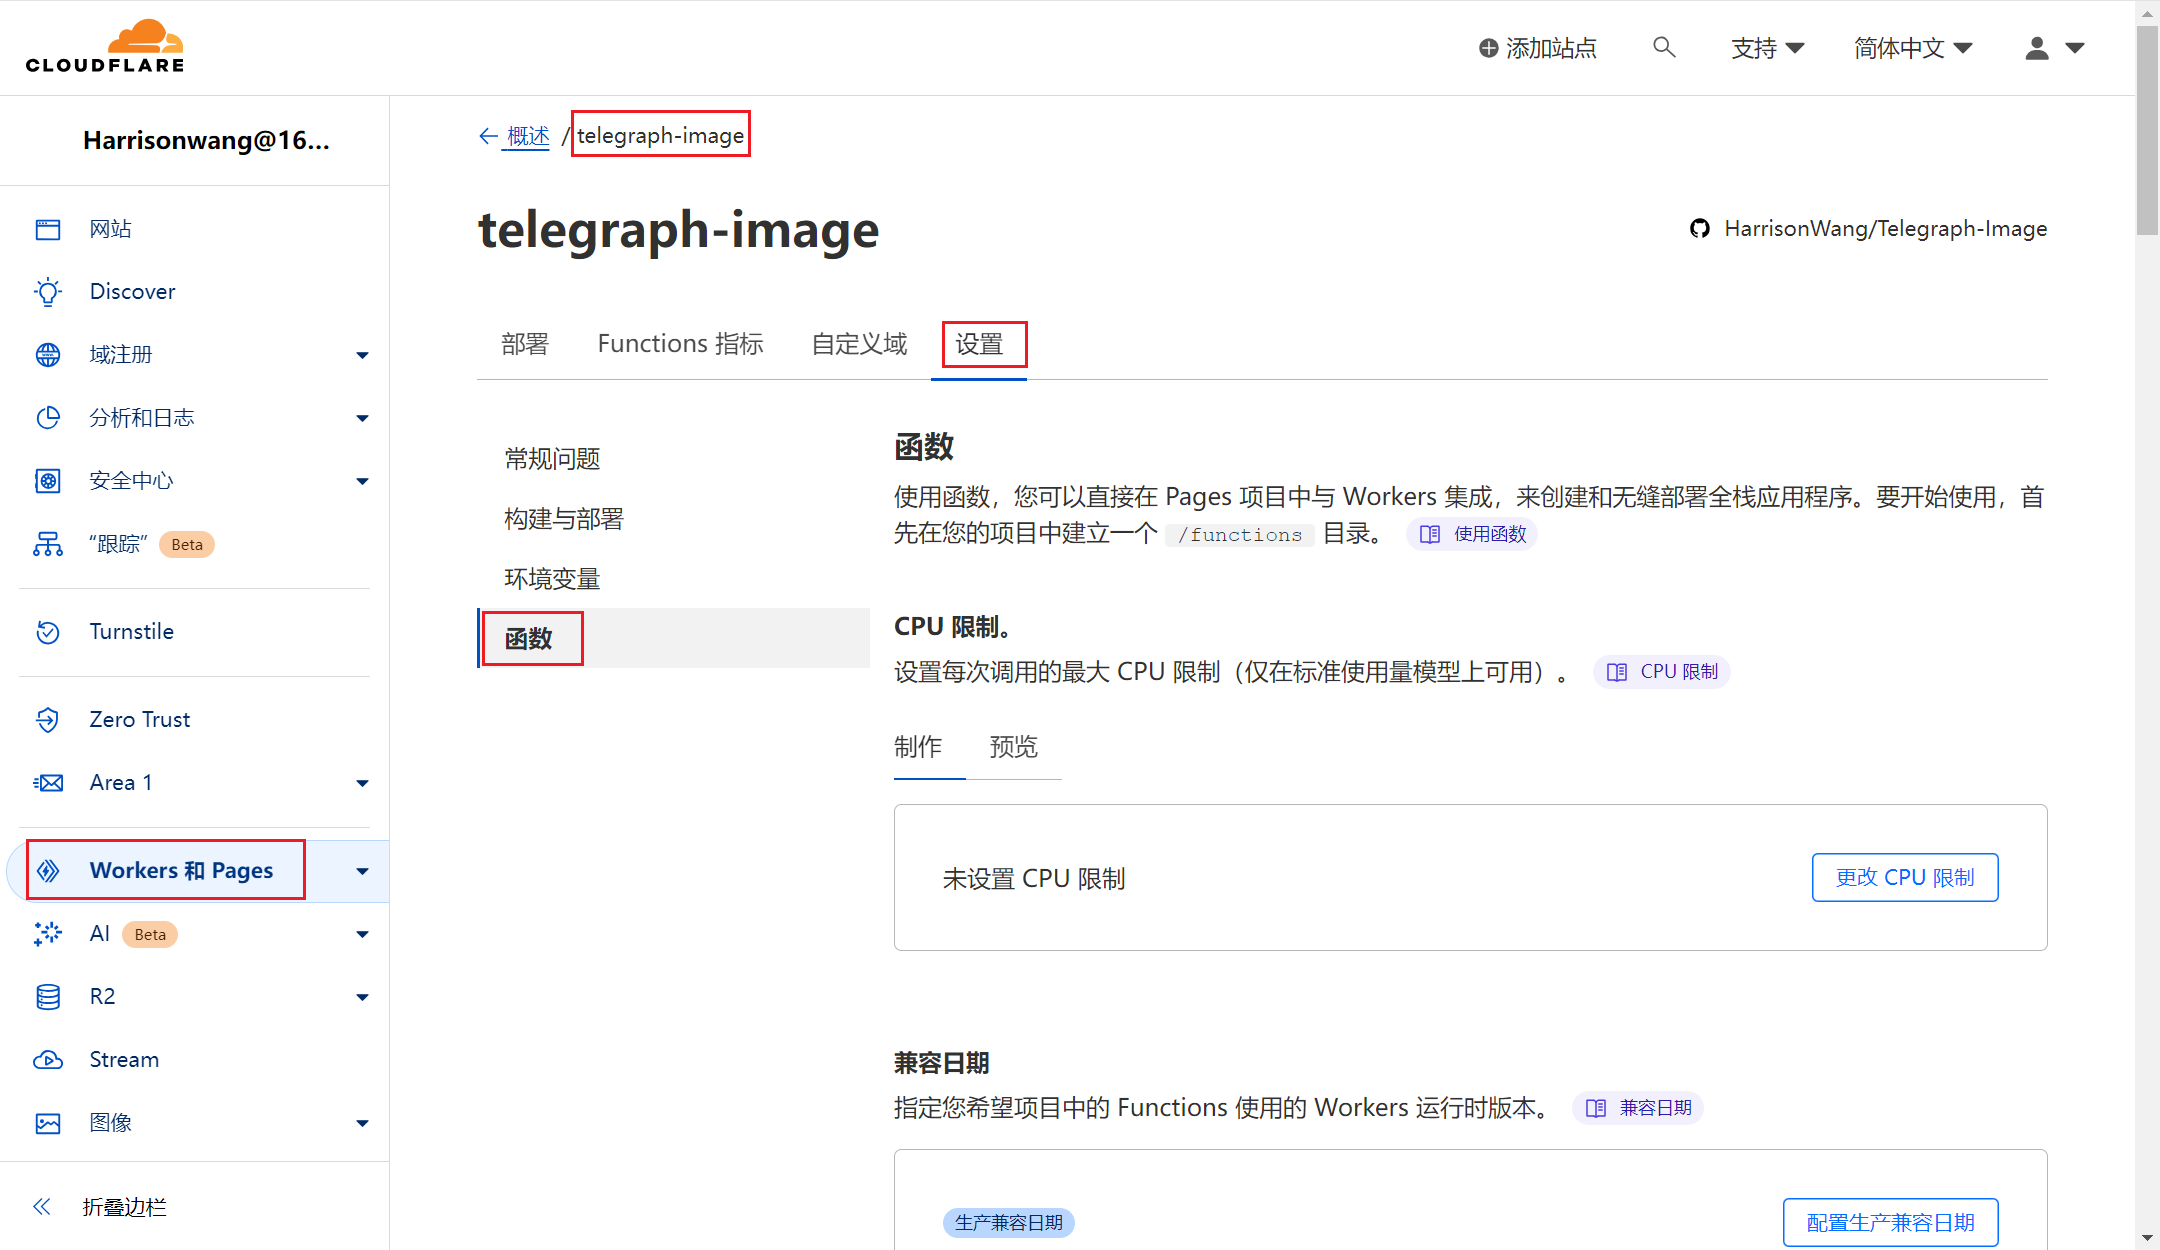This screenshot has height=1250, width=2160.
Task: Select 环境变量 in settings menu
Action: (x=552, y=579)
